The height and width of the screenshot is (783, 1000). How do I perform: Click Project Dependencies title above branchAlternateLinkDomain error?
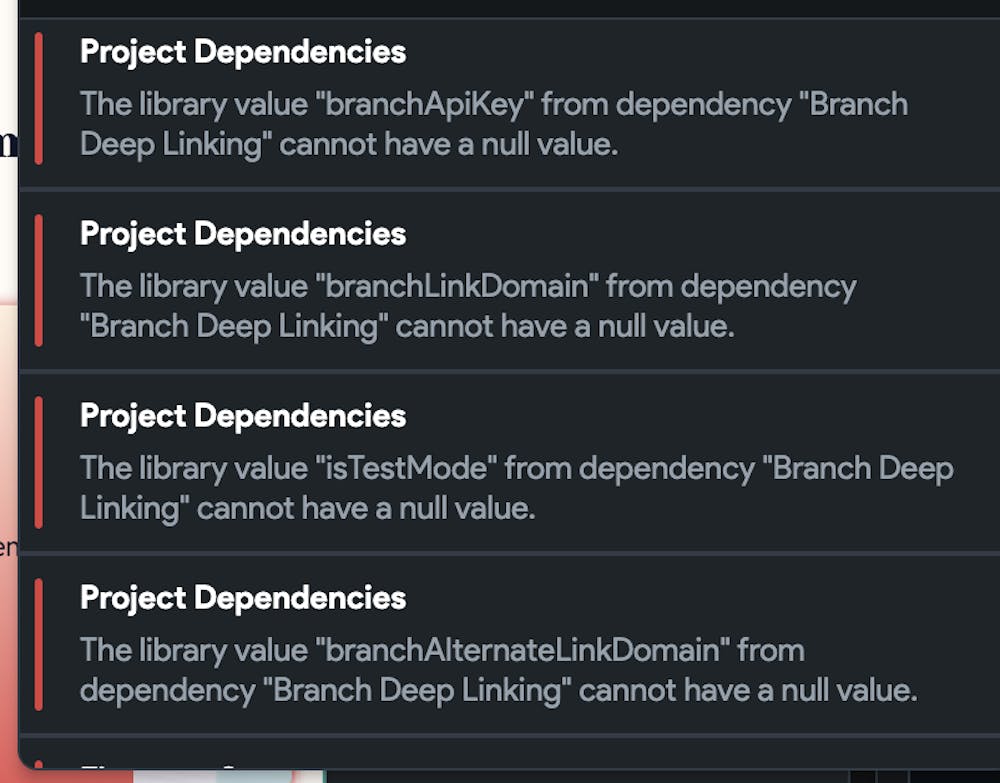pos(243,598)
